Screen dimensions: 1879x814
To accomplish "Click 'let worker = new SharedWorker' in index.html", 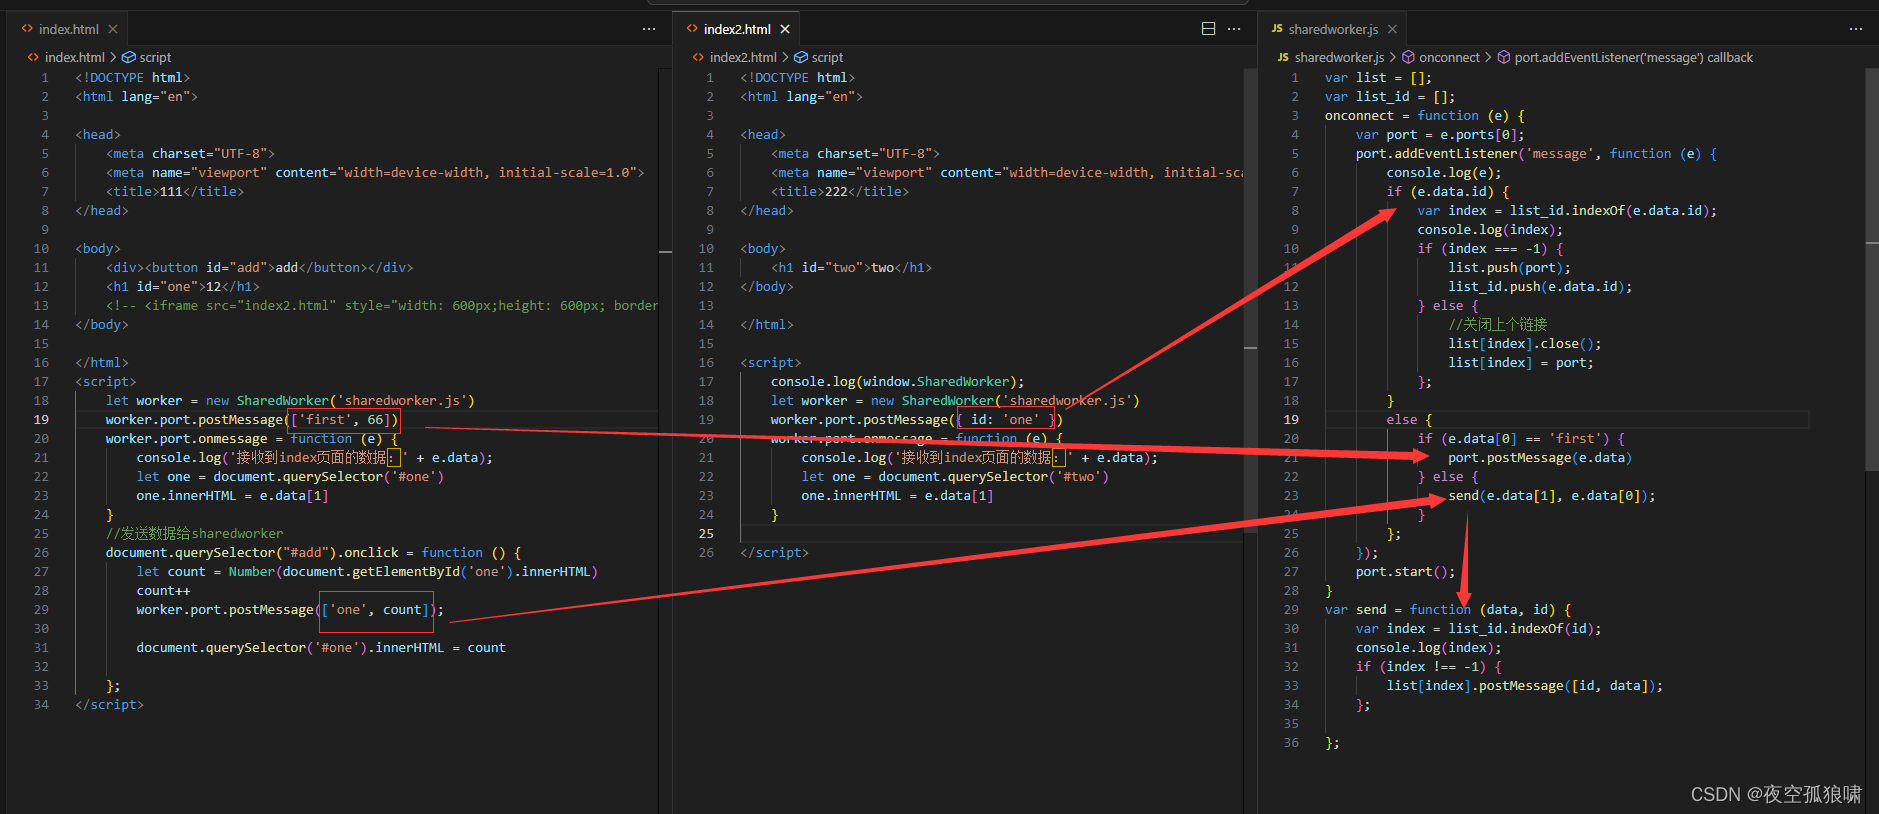I will [290, 400].
